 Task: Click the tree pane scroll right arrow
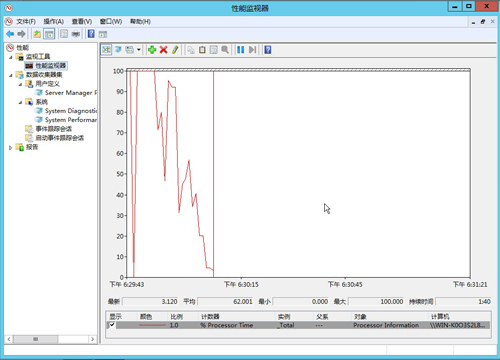pos(92,339)
